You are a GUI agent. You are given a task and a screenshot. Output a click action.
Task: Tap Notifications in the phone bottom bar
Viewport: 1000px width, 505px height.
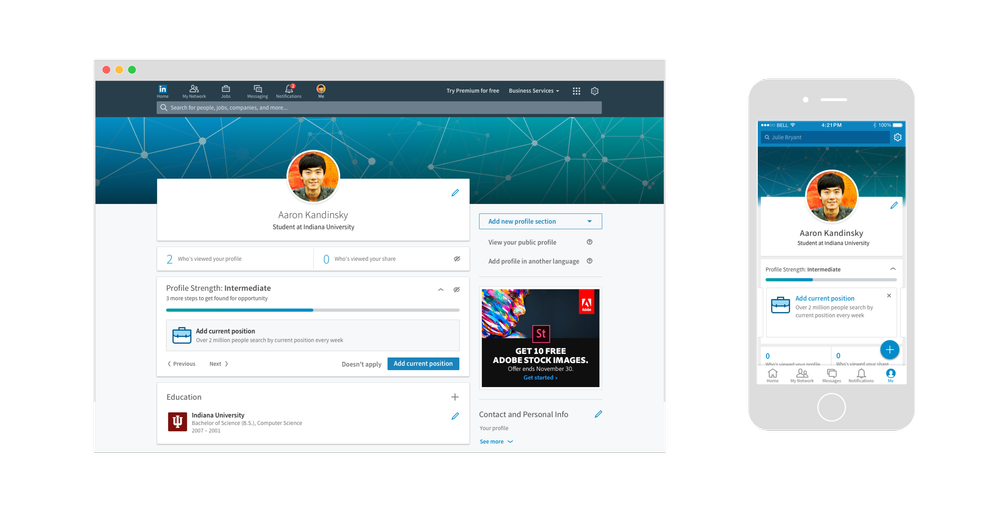861,376
